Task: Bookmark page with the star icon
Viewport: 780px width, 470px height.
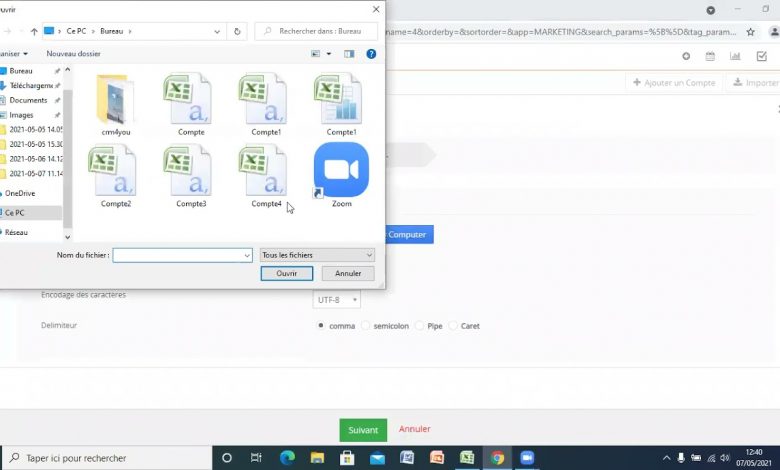Action: pyautogui.click(x=750, y=32)
